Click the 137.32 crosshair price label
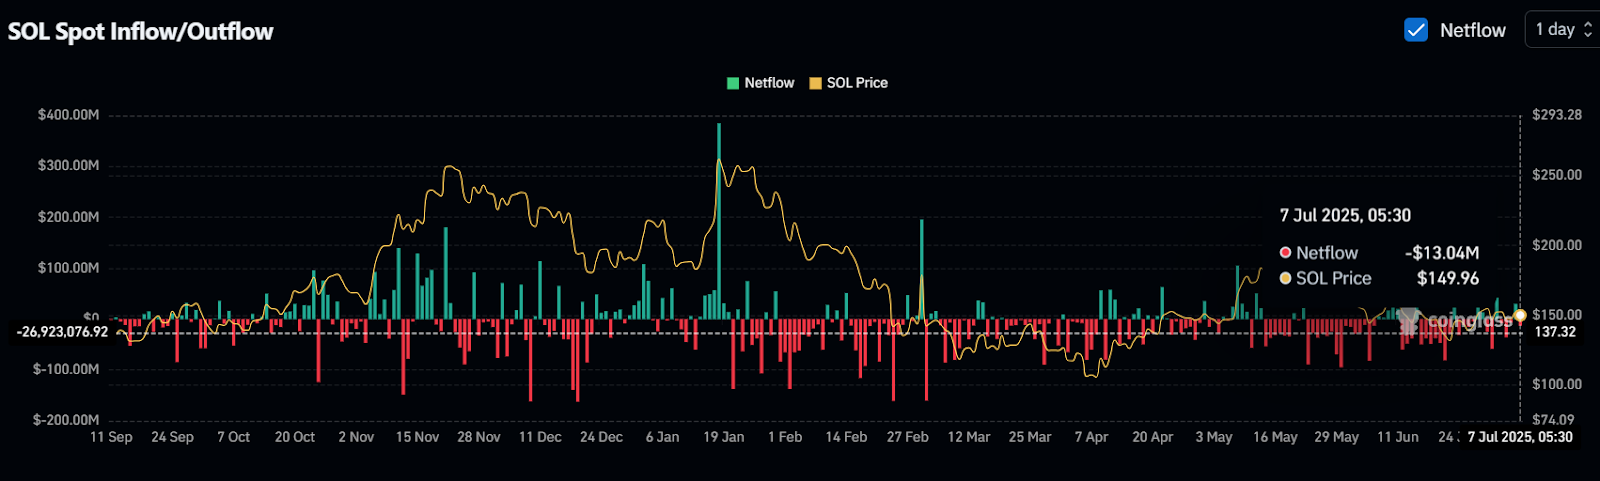The height and width of the screenshot is (481, 1600). 1555,332
